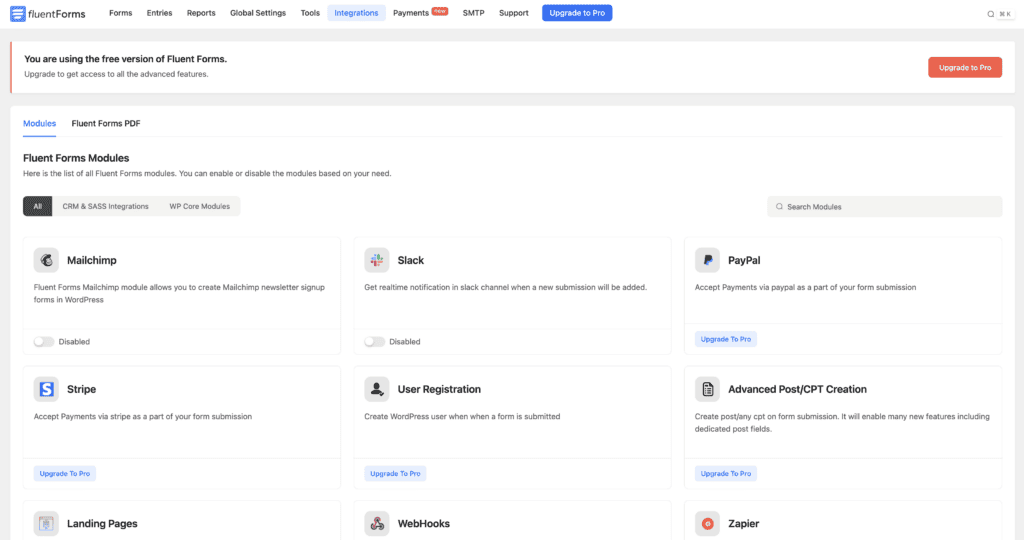Image resolution: width=1024 pixels, height=540 pixels.
Task: Switch to the Fluent Forms PDF tab
Action: click(x=106, y=123)
